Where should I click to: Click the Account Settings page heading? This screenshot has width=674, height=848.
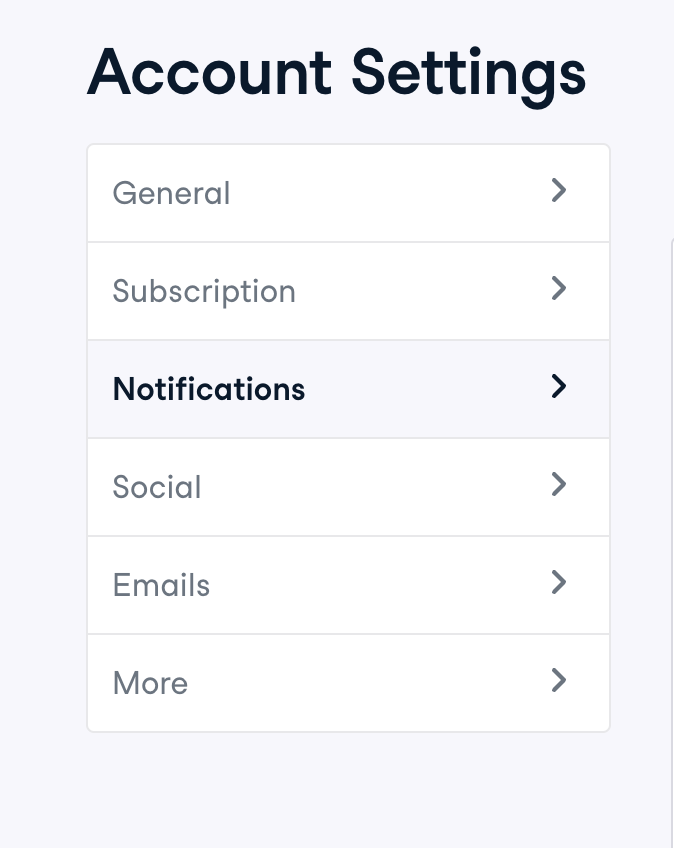tap(336, 74)
